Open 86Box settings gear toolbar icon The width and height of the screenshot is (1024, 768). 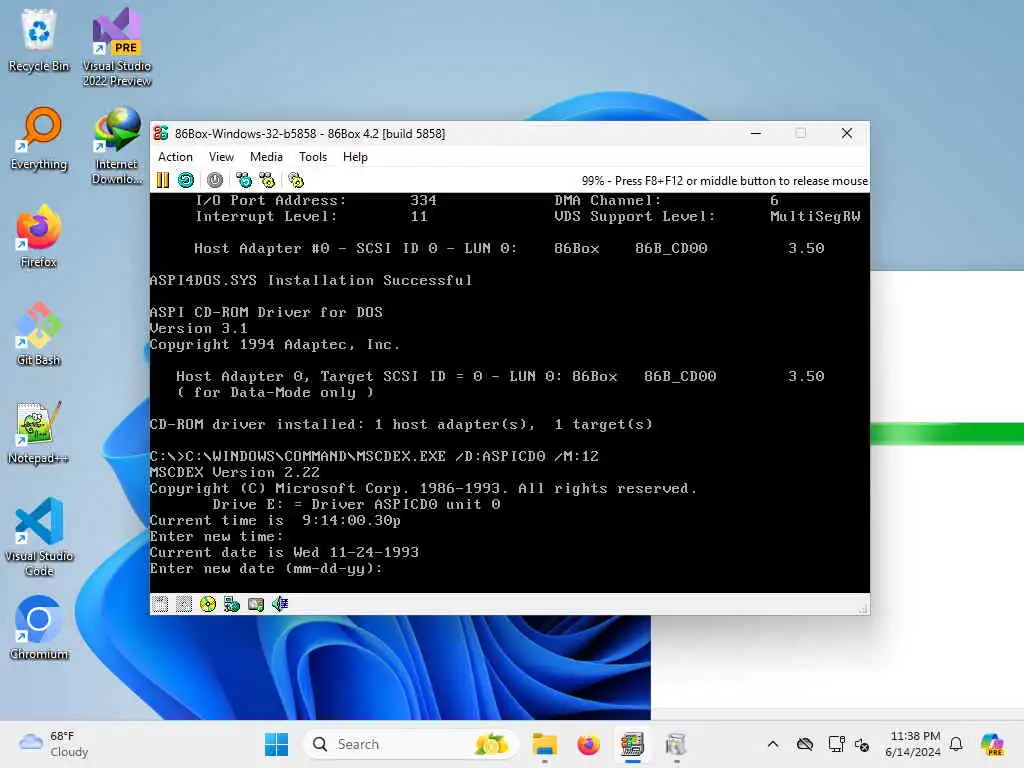pos(296,180)
